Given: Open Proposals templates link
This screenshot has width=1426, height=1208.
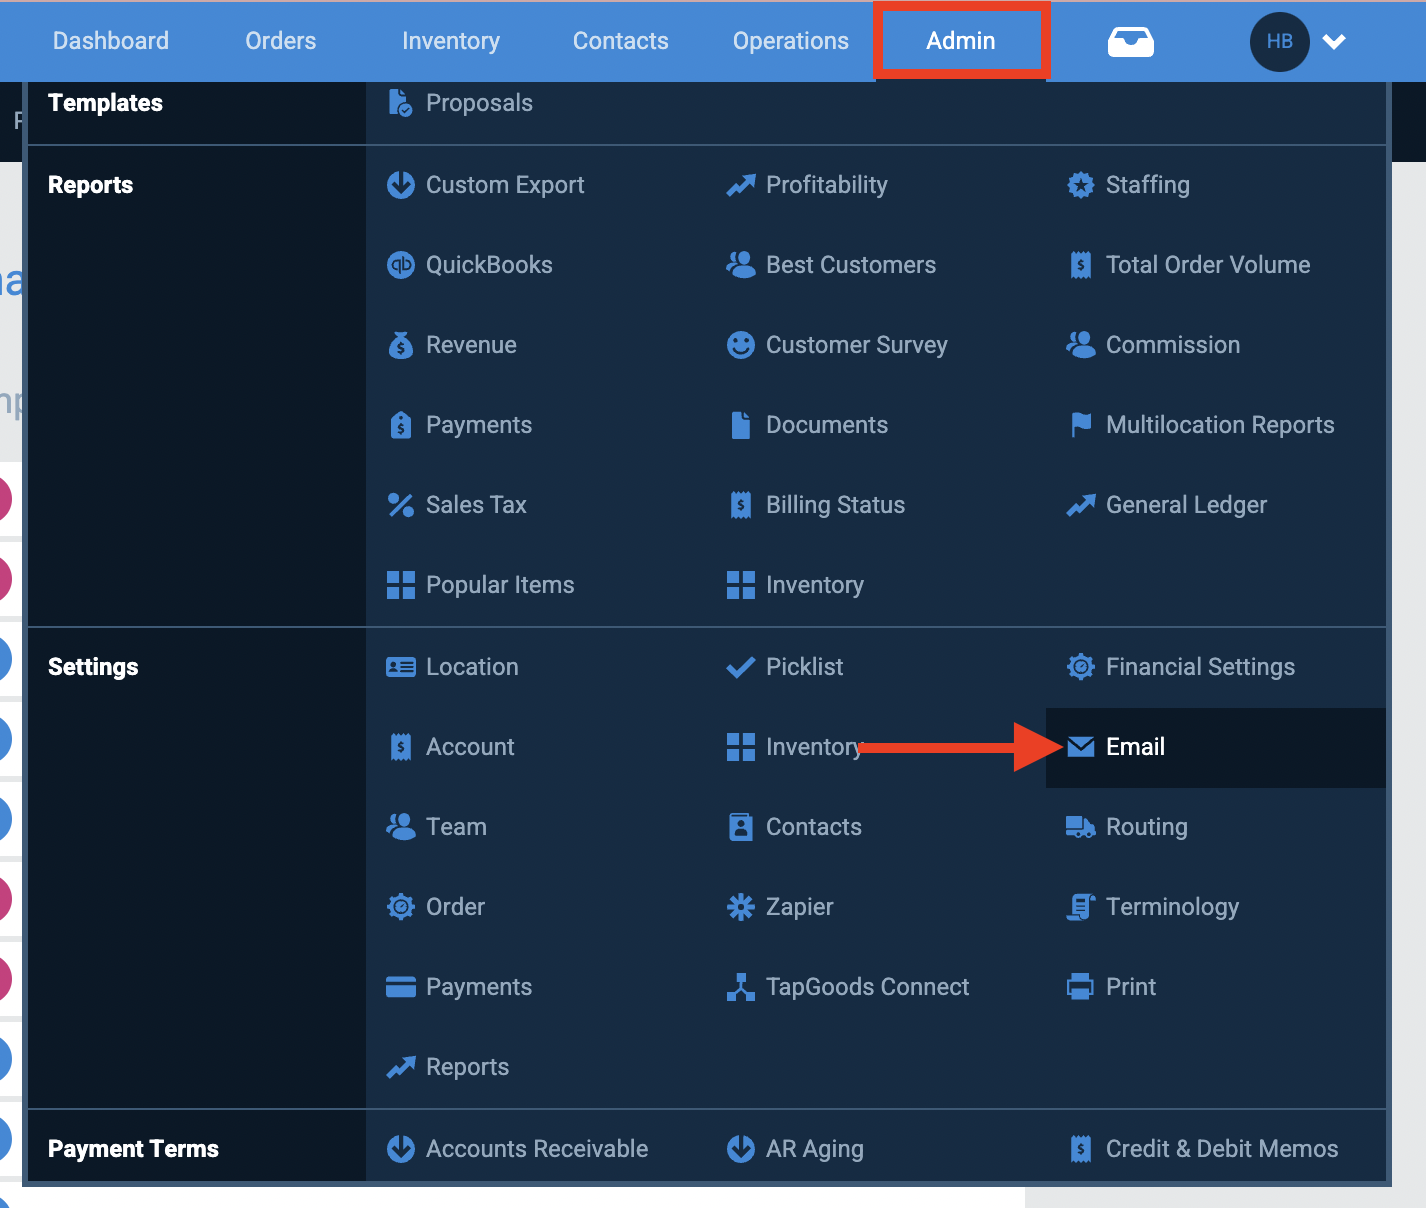Looking at the screenshot, I should (x=479, y=103).
